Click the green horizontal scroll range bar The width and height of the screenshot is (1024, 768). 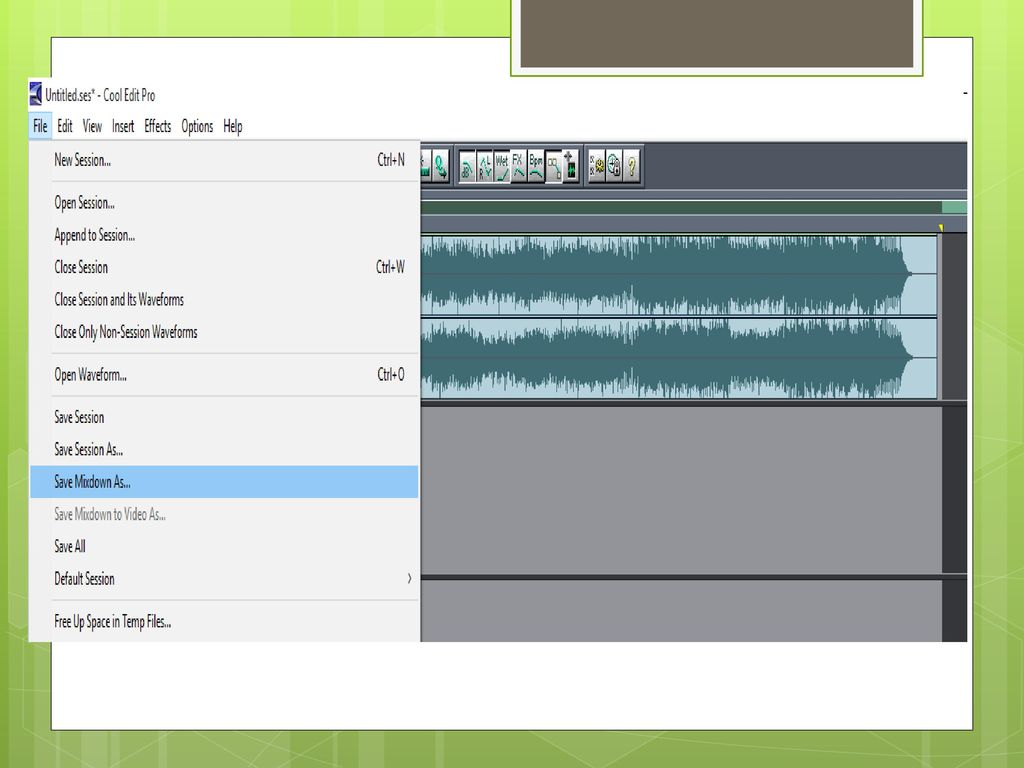[681, 207]
